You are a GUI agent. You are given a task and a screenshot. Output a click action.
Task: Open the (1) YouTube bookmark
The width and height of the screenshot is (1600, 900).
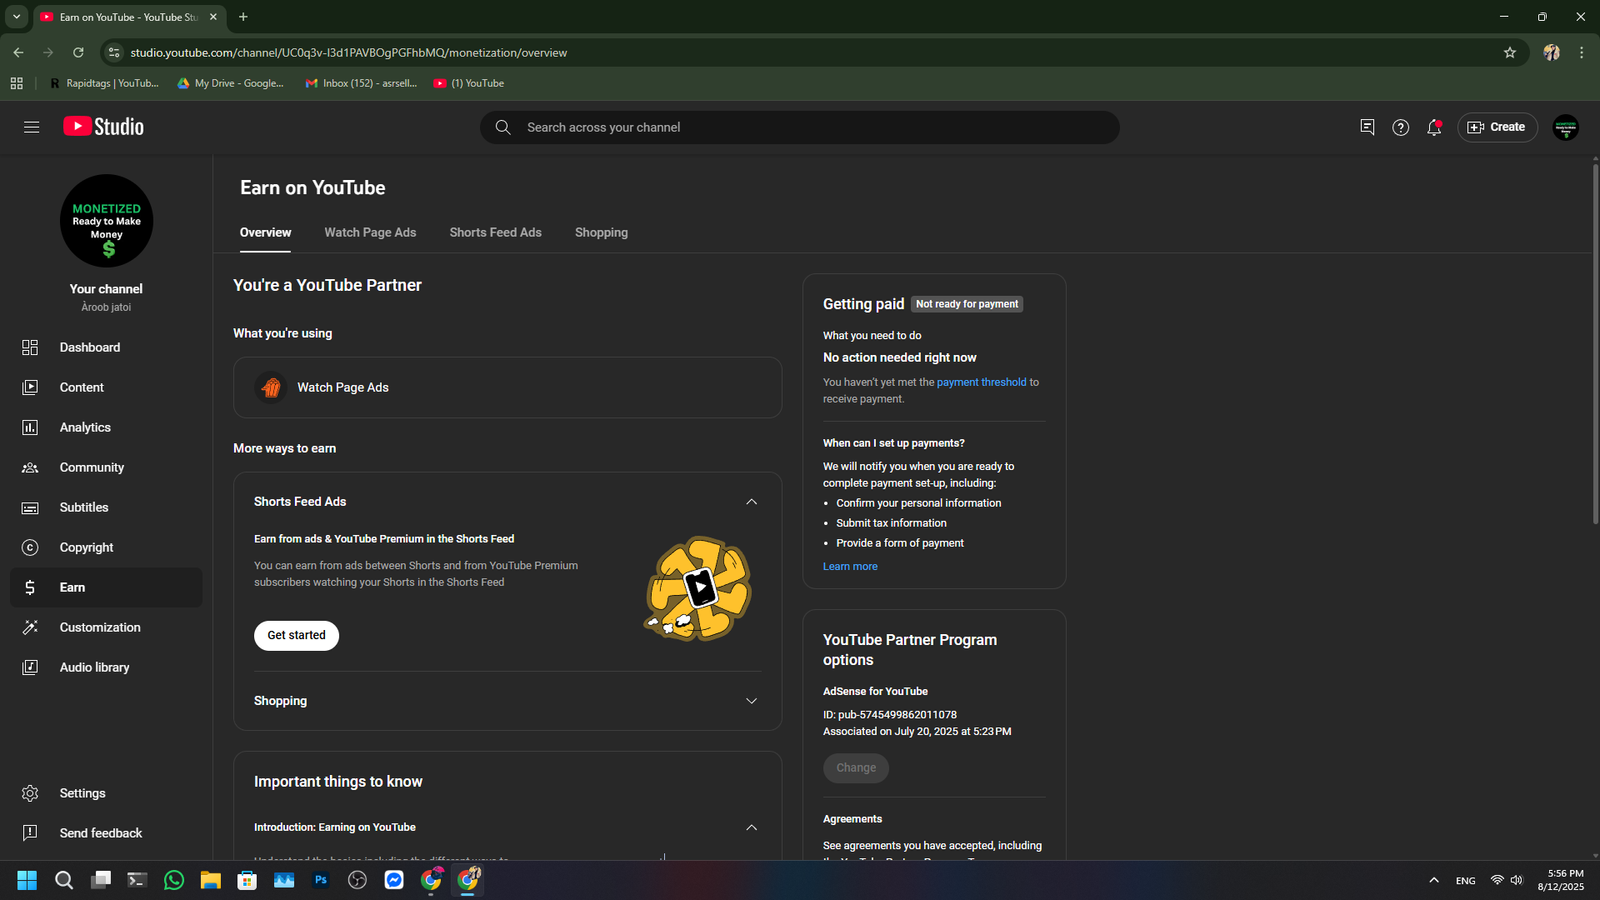468,83
